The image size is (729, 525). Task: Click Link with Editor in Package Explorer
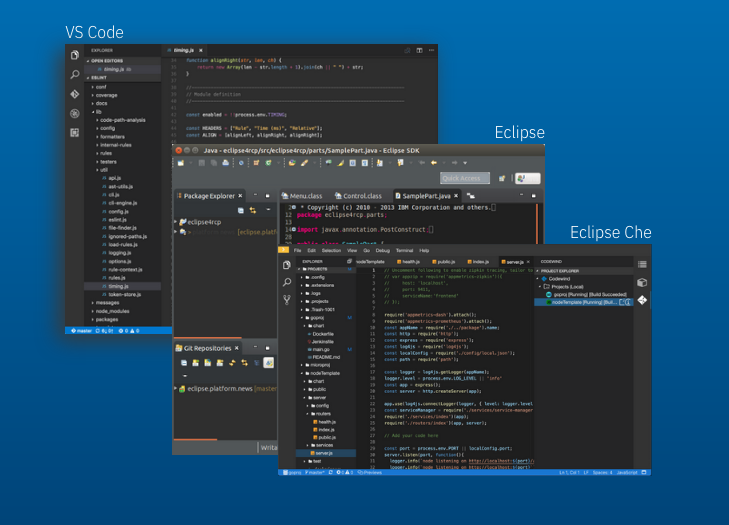coord(252,211)
